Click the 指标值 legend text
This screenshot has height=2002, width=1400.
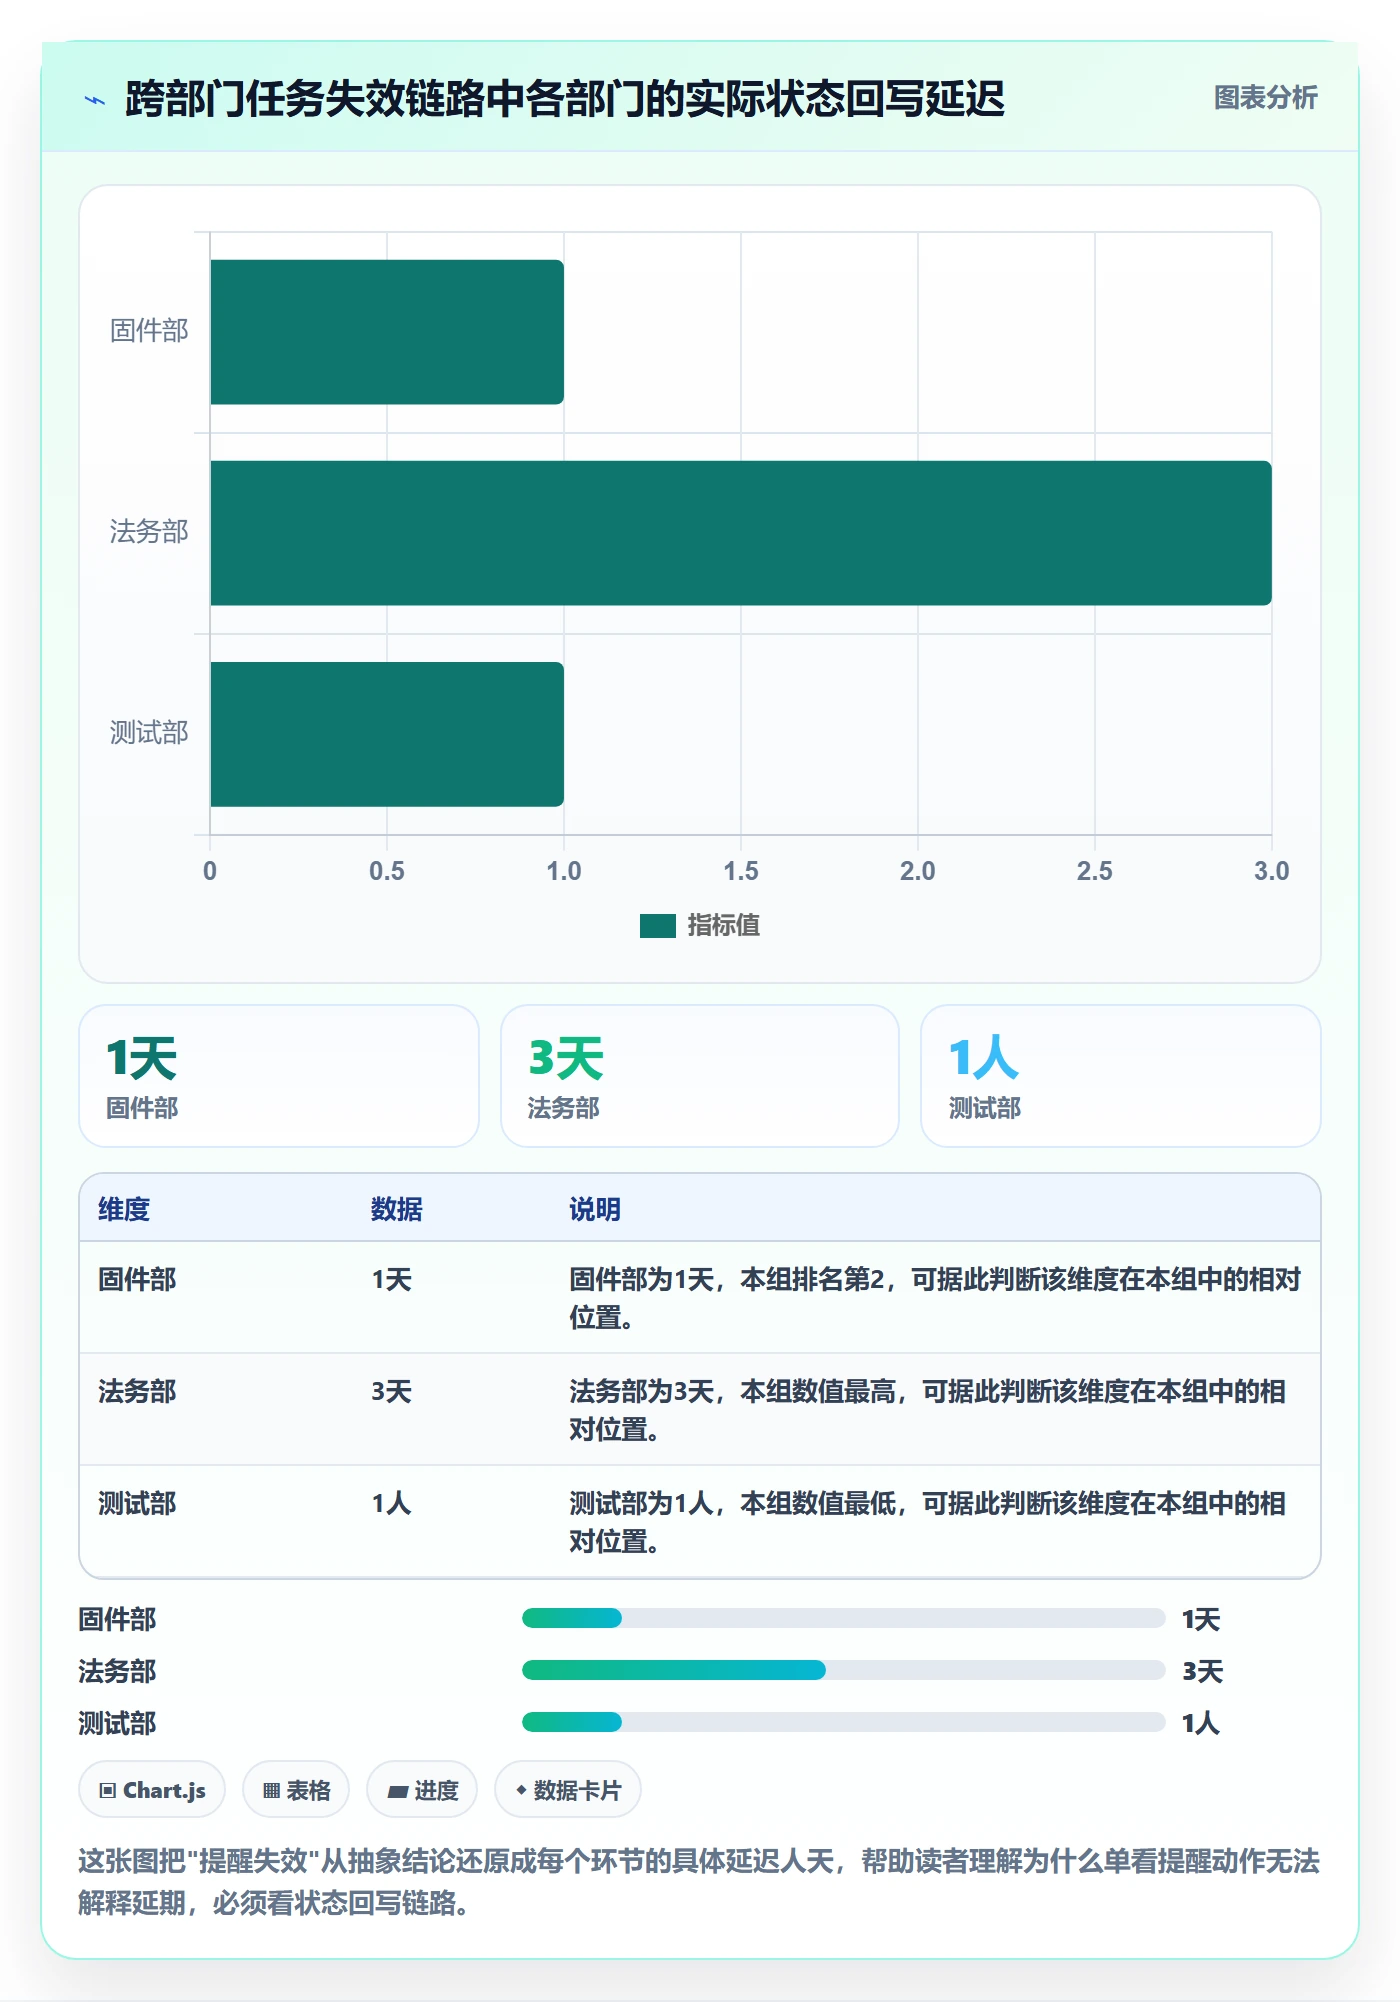[x=724, y=926]
